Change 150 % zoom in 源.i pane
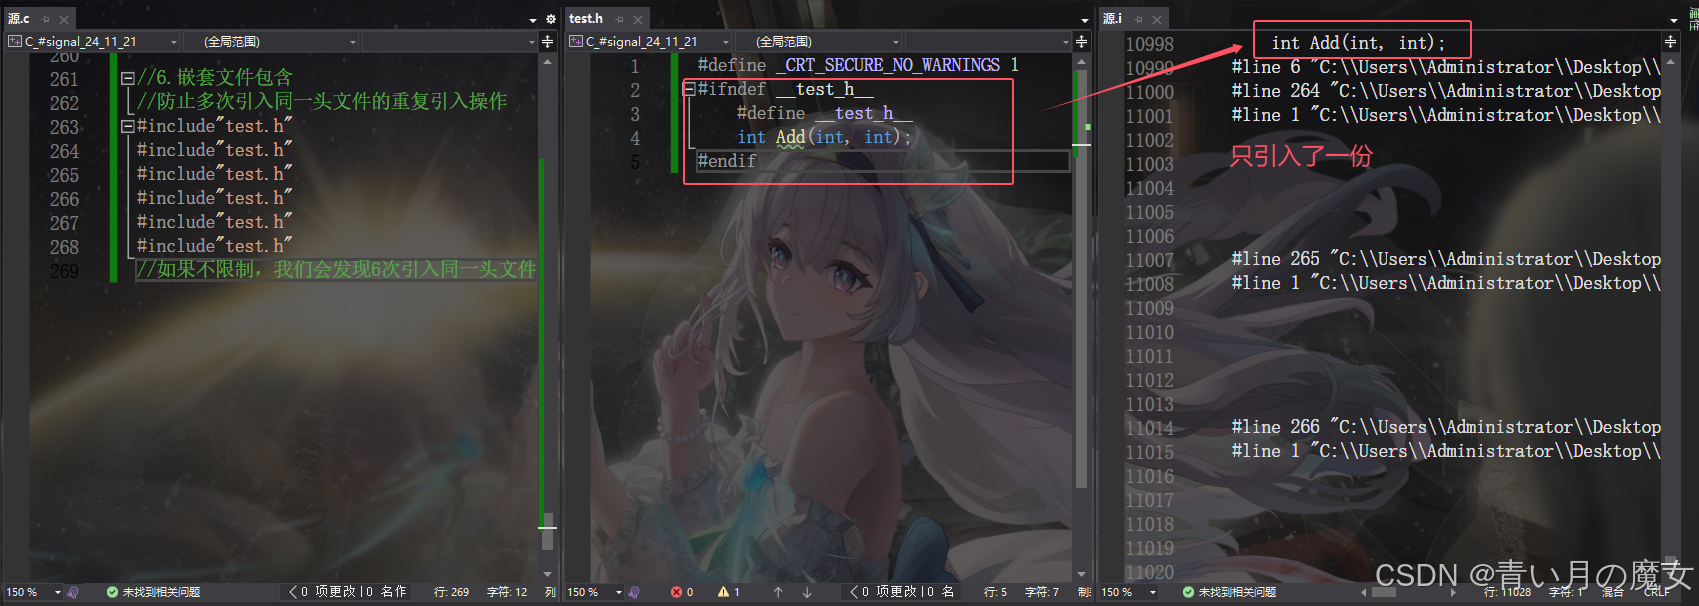 coord(1129,592)
